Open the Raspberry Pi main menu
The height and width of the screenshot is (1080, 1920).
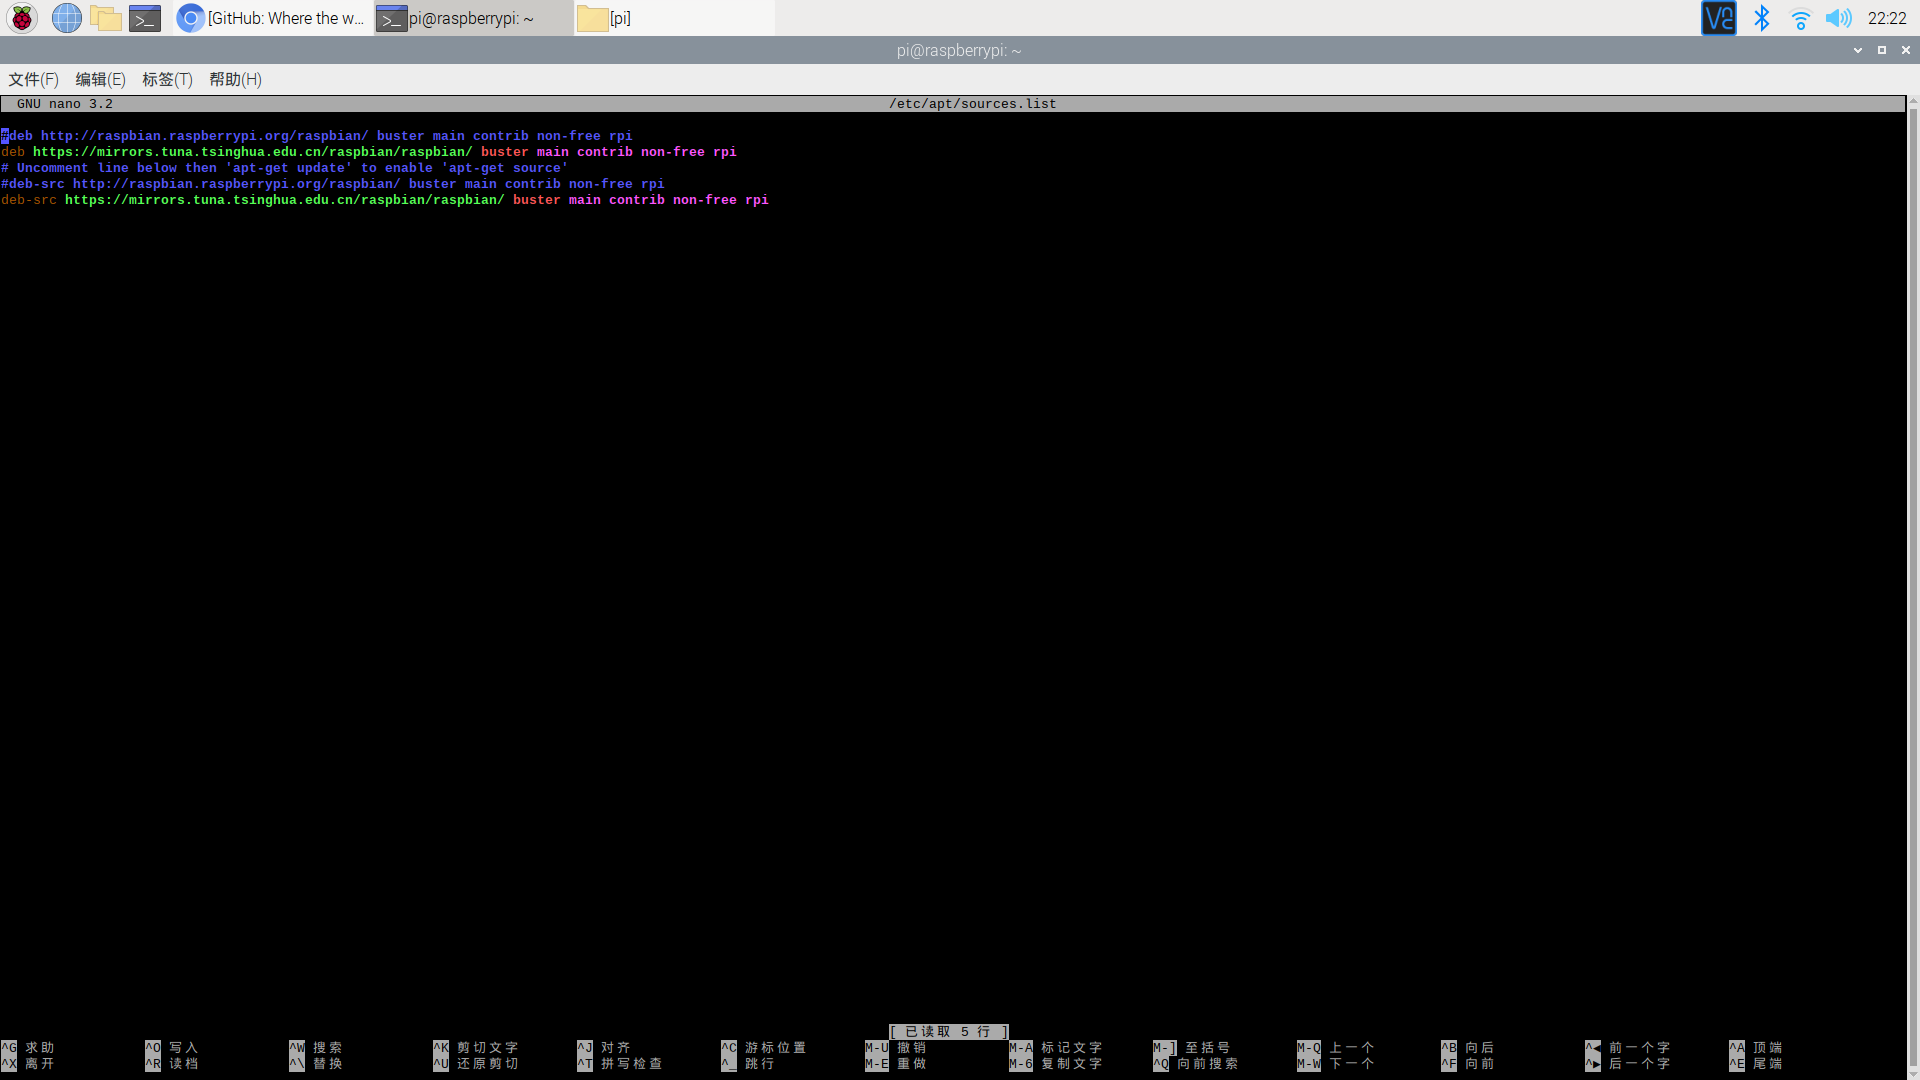click(x=22, y=18)
